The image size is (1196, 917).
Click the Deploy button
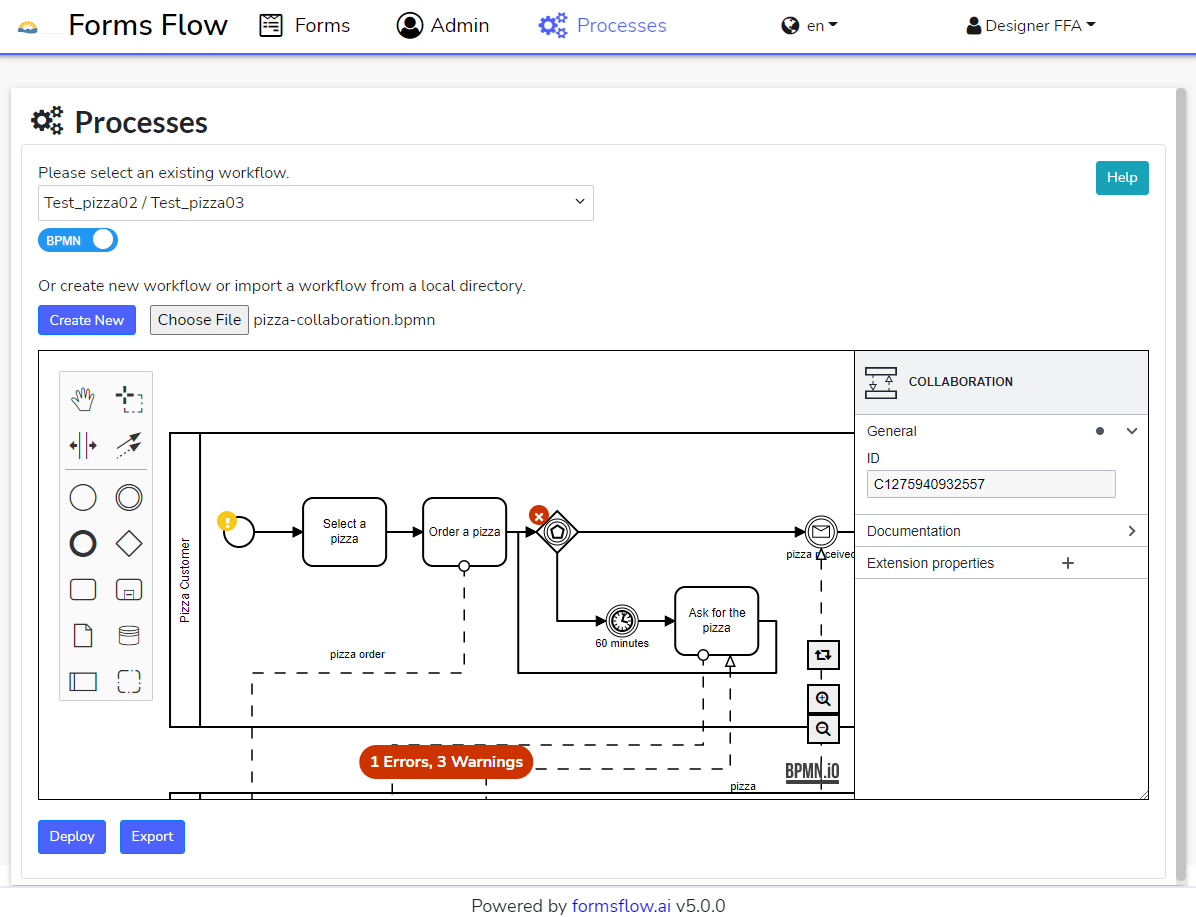[x=72, y=837]
